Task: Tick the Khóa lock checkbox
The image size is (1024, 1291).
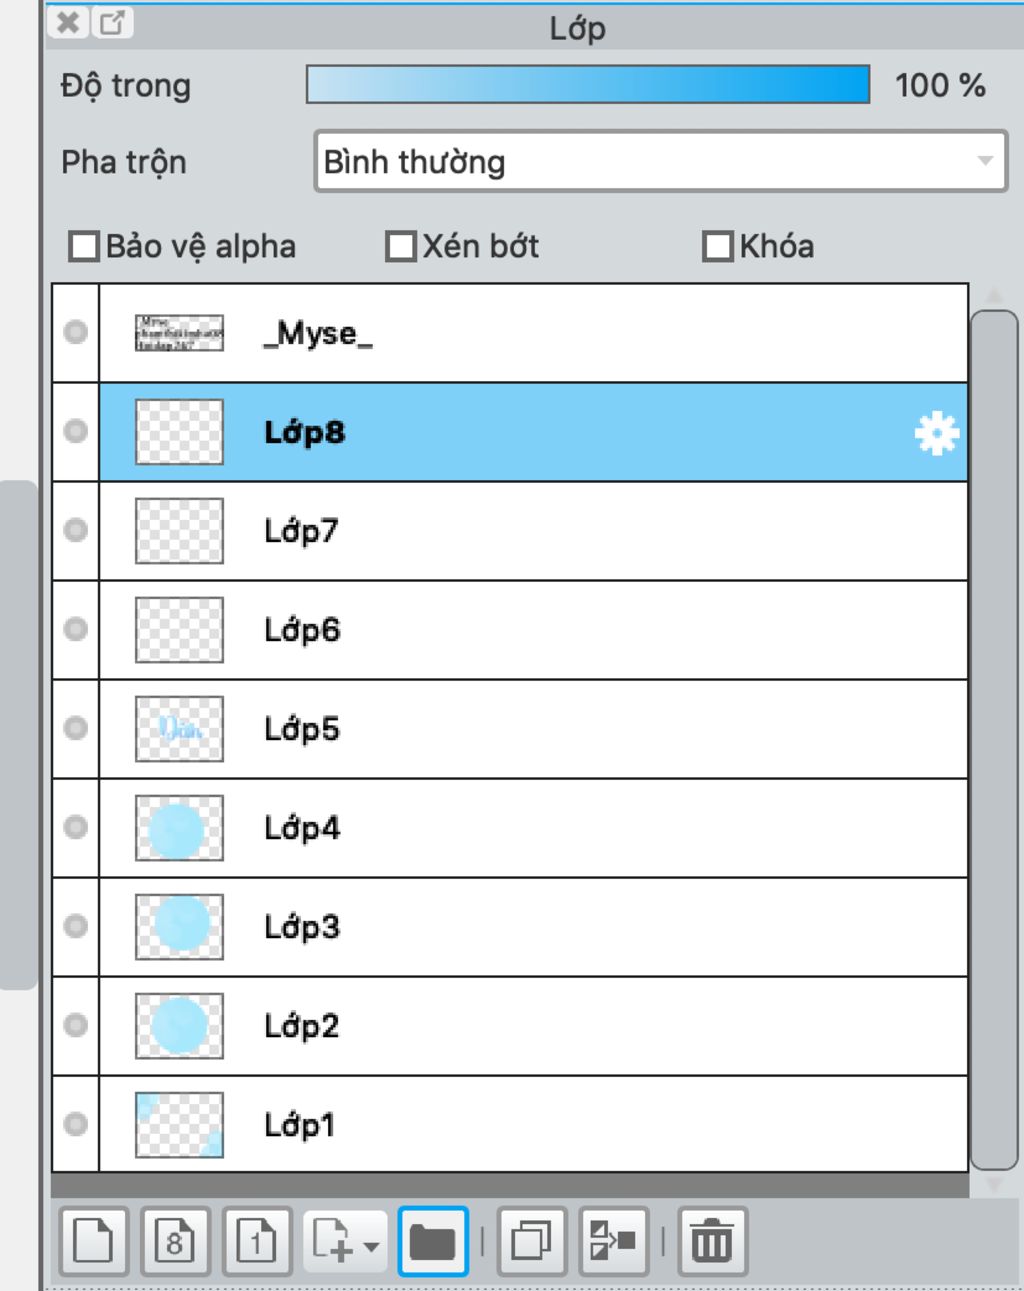Action: pos(718,246)
